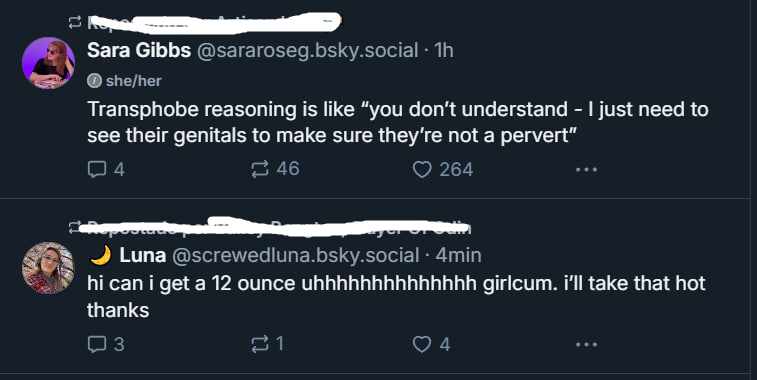Open the 1h timestamp on Sara's post
The height and width of the screenshot is (380, 757).
click(444, 50)
